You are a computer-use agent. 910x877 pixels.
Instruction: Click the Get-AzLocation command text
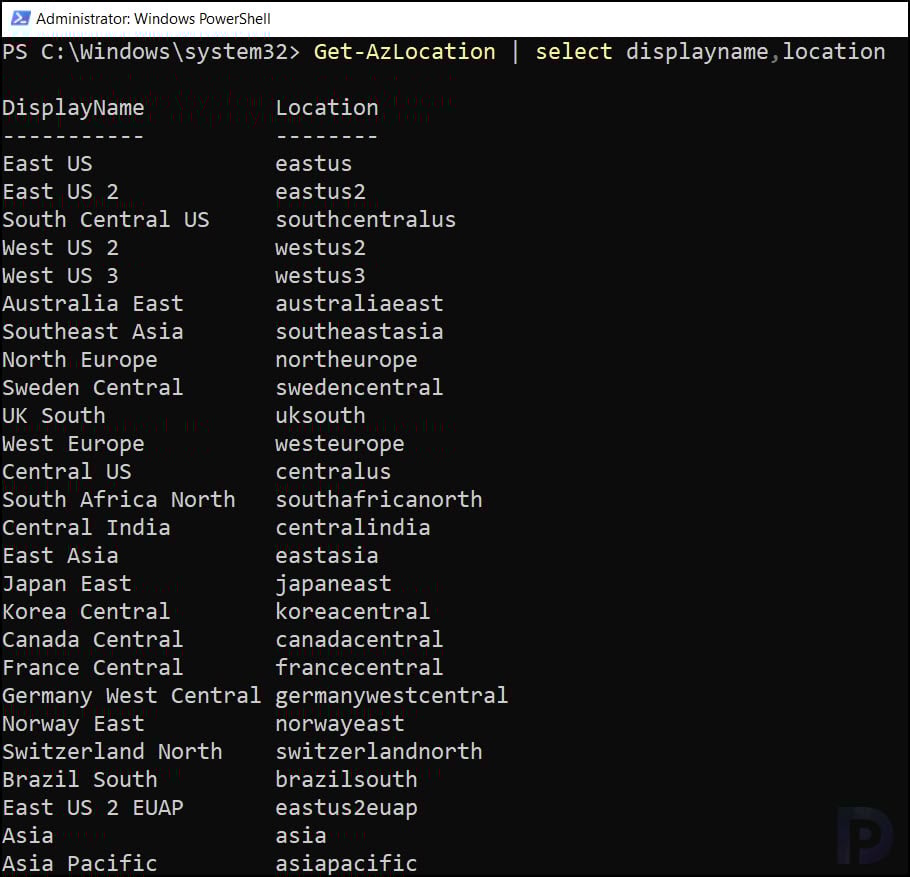click(405, 52)
